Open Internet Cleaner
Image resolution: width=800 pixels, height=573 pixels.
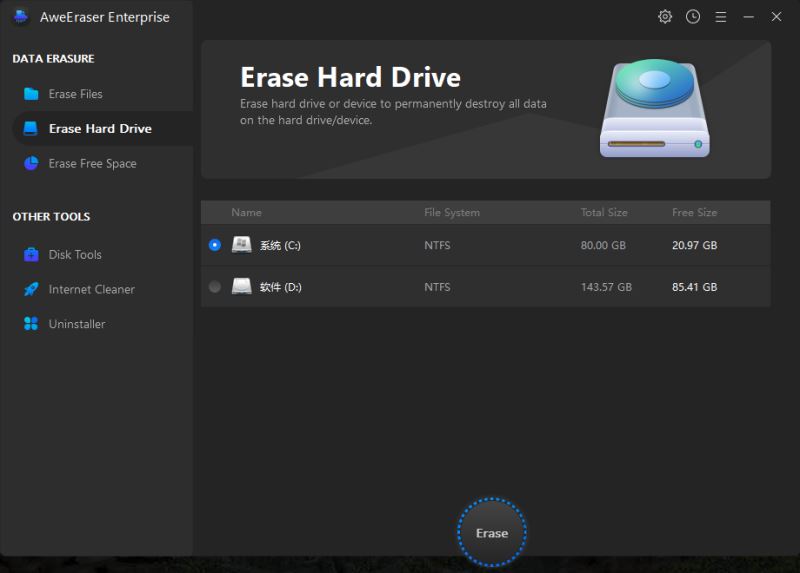click(102, 289)
